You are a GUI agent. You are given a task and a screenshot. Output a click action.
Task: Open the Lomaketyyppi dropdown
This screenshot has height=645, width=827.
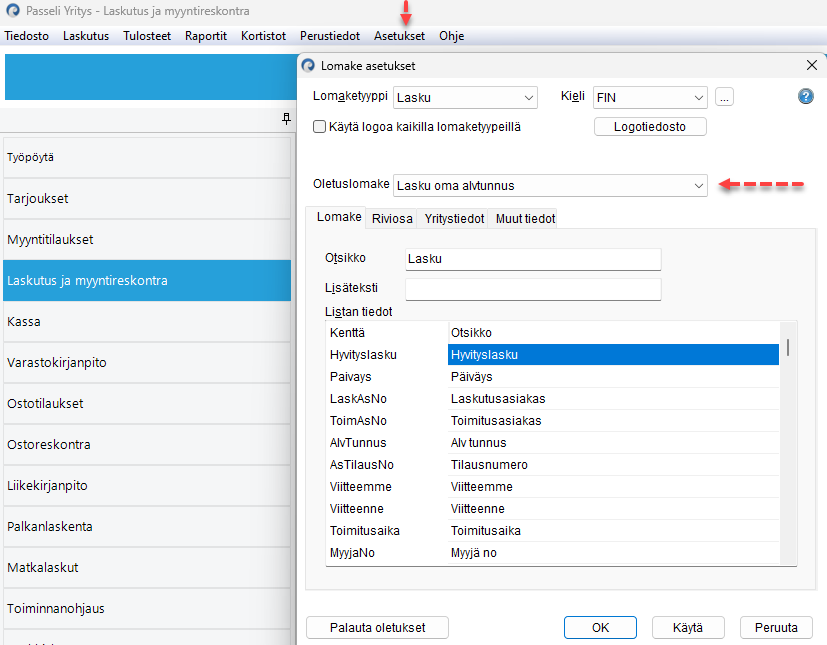[466, 98]
